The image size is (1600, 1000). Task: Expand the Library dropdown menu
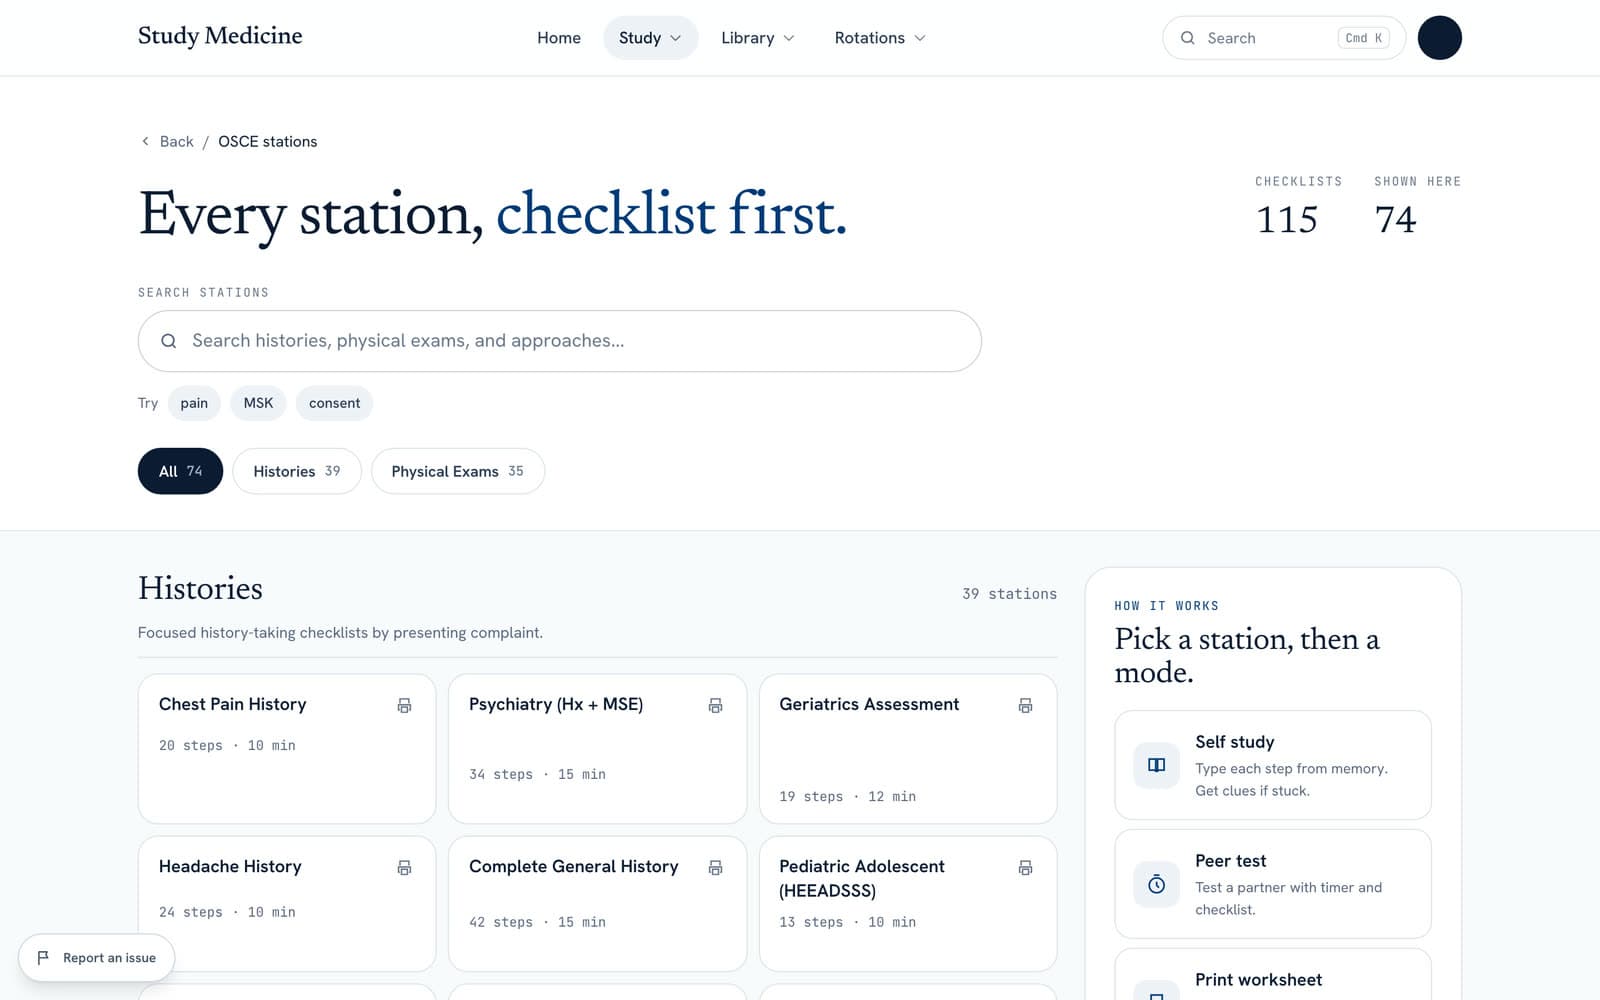(758, 38)
